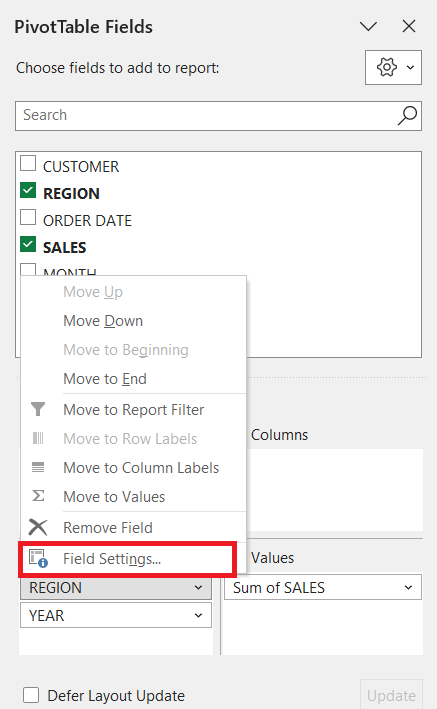The image size is (437, 709).
Task: Click the funnel Report Filter icon
Action: pyautogui.click(x=38, y=409)
